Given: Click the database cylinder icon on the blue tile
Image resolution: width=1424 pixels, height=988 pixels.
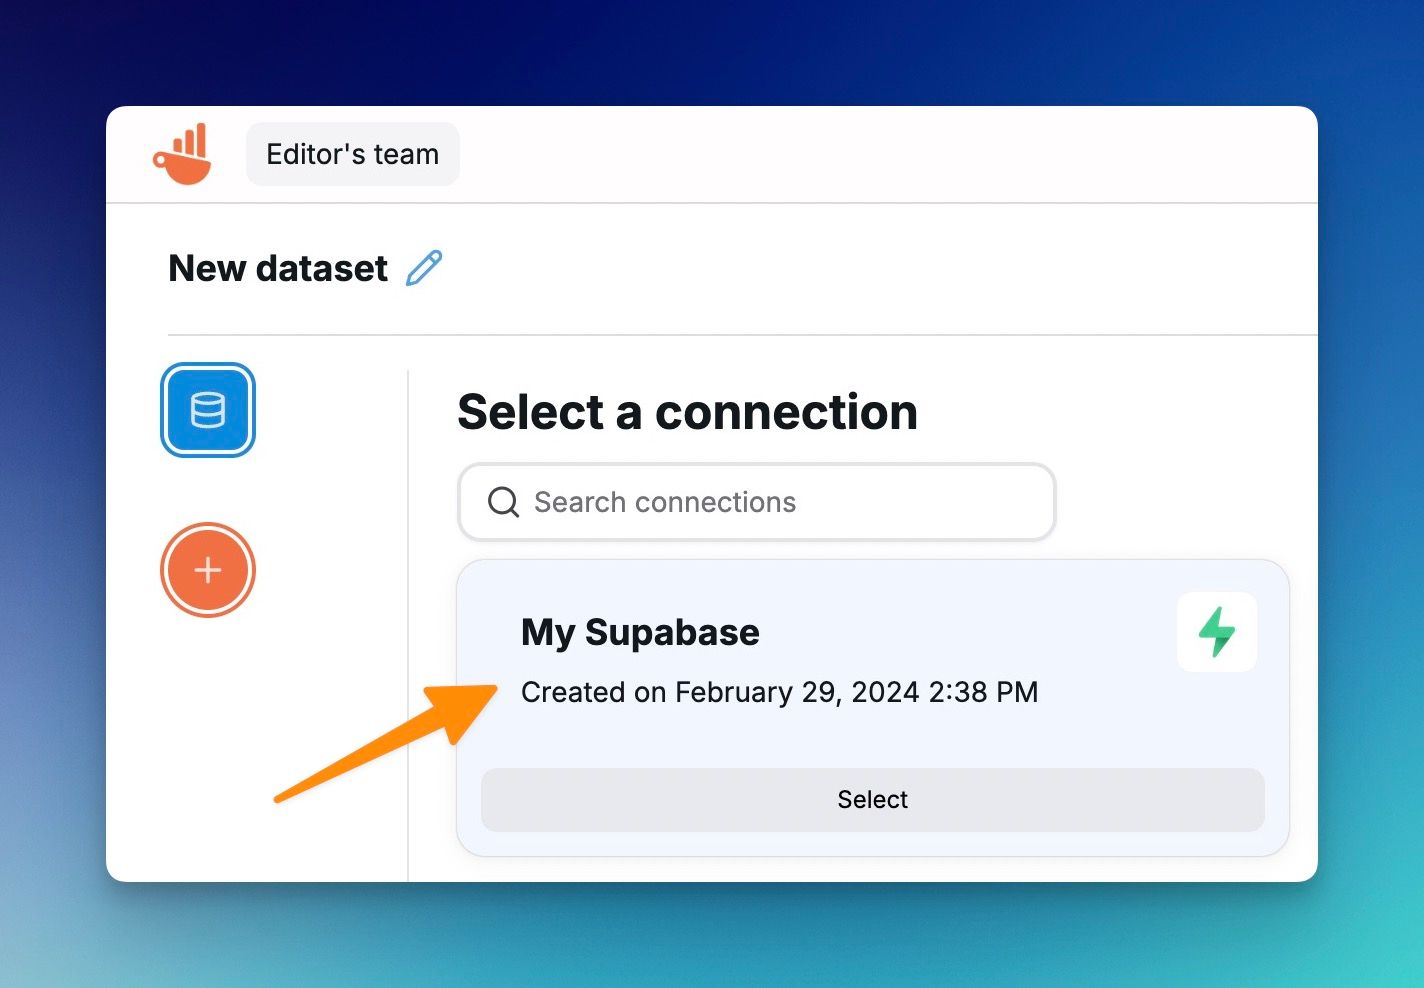Looking at the screenshot, I should (208, 410).
